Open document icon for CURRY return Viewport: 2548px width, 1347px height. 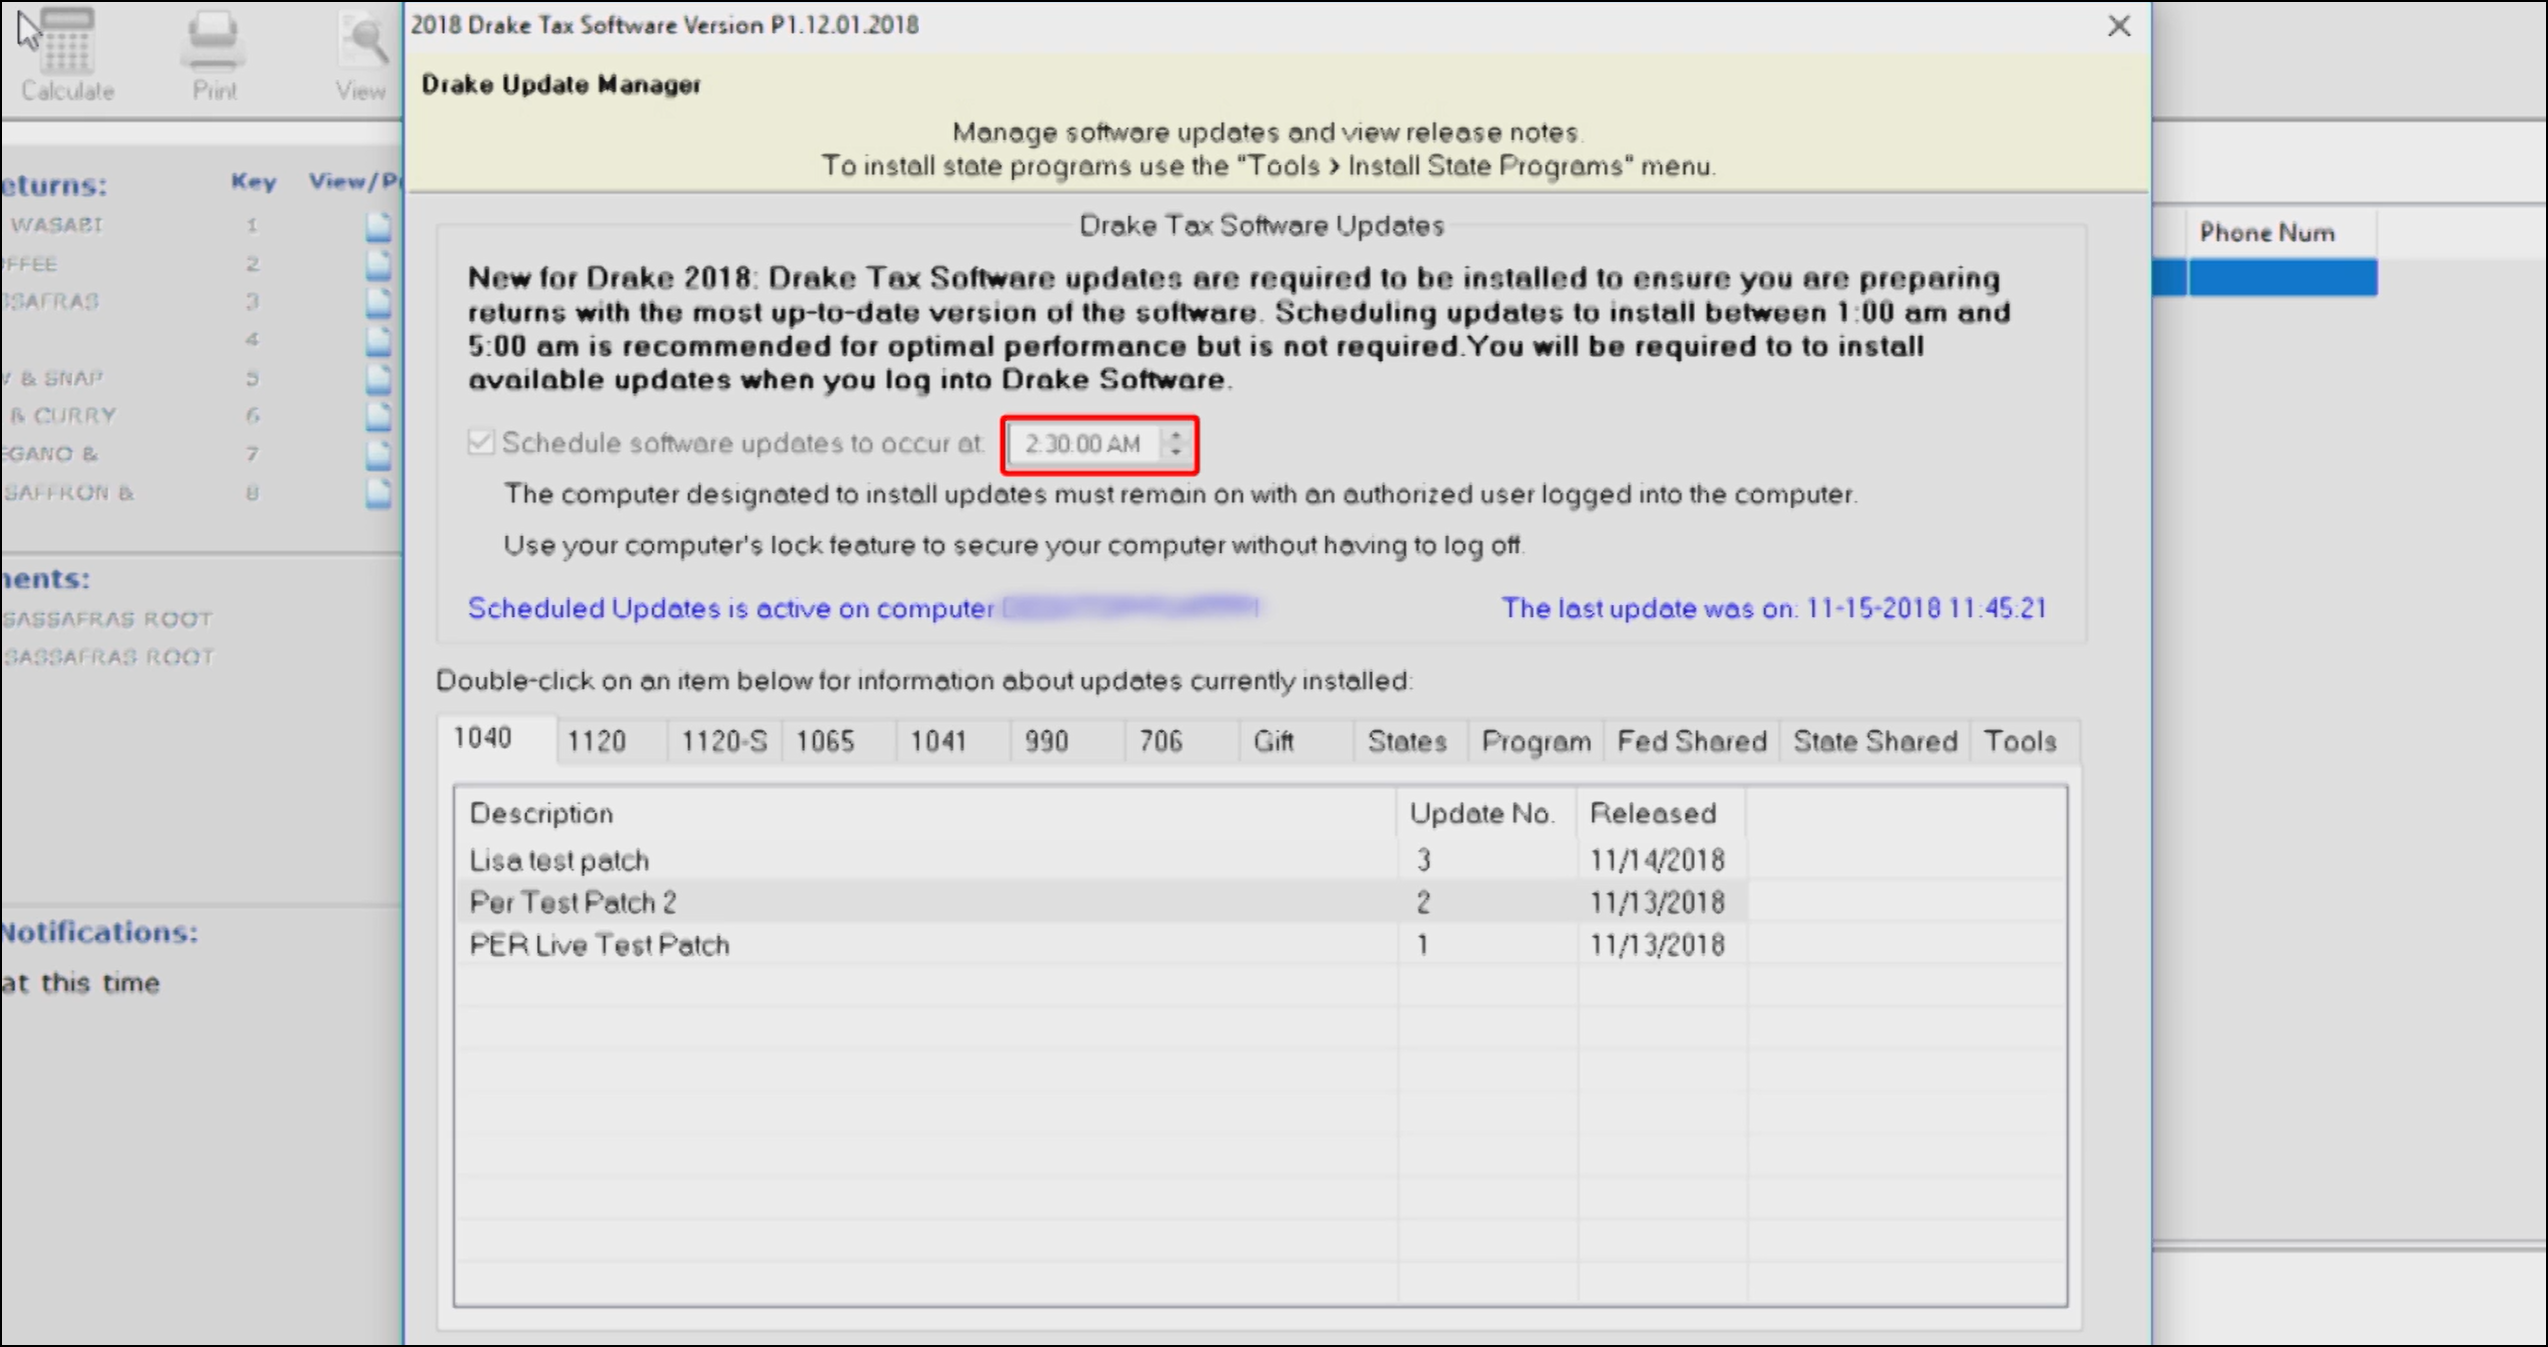[x=378, y=416]
